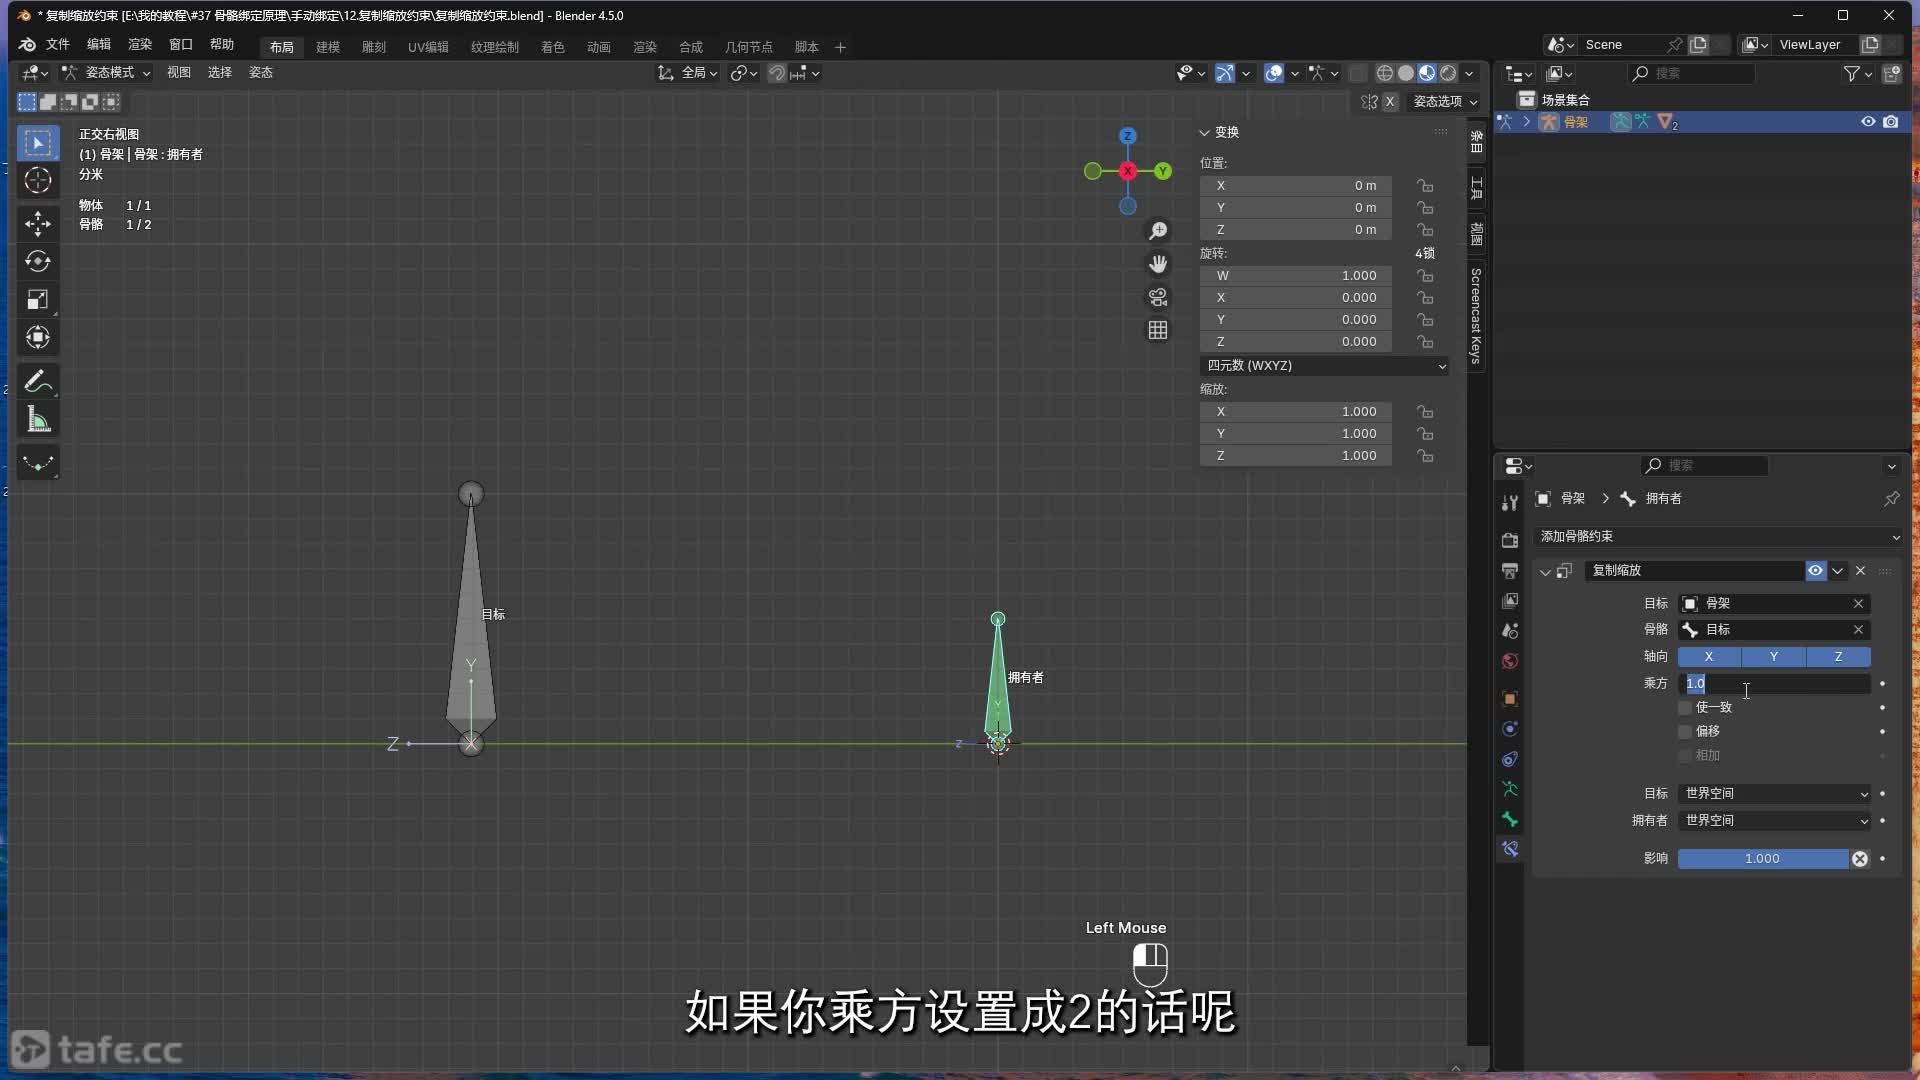Open the 文件 menu
This screenshot has height=1080, width=1920.
(58, 45)
